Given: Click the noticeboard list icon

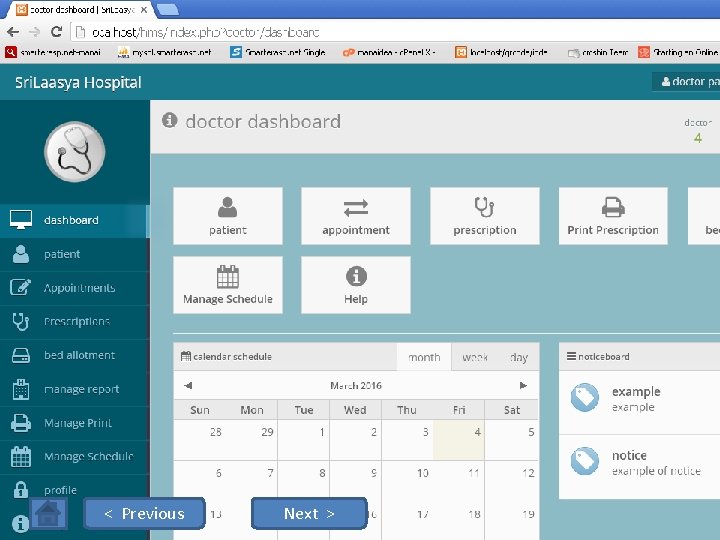Looking at the screenshot, I should [571, 356].
